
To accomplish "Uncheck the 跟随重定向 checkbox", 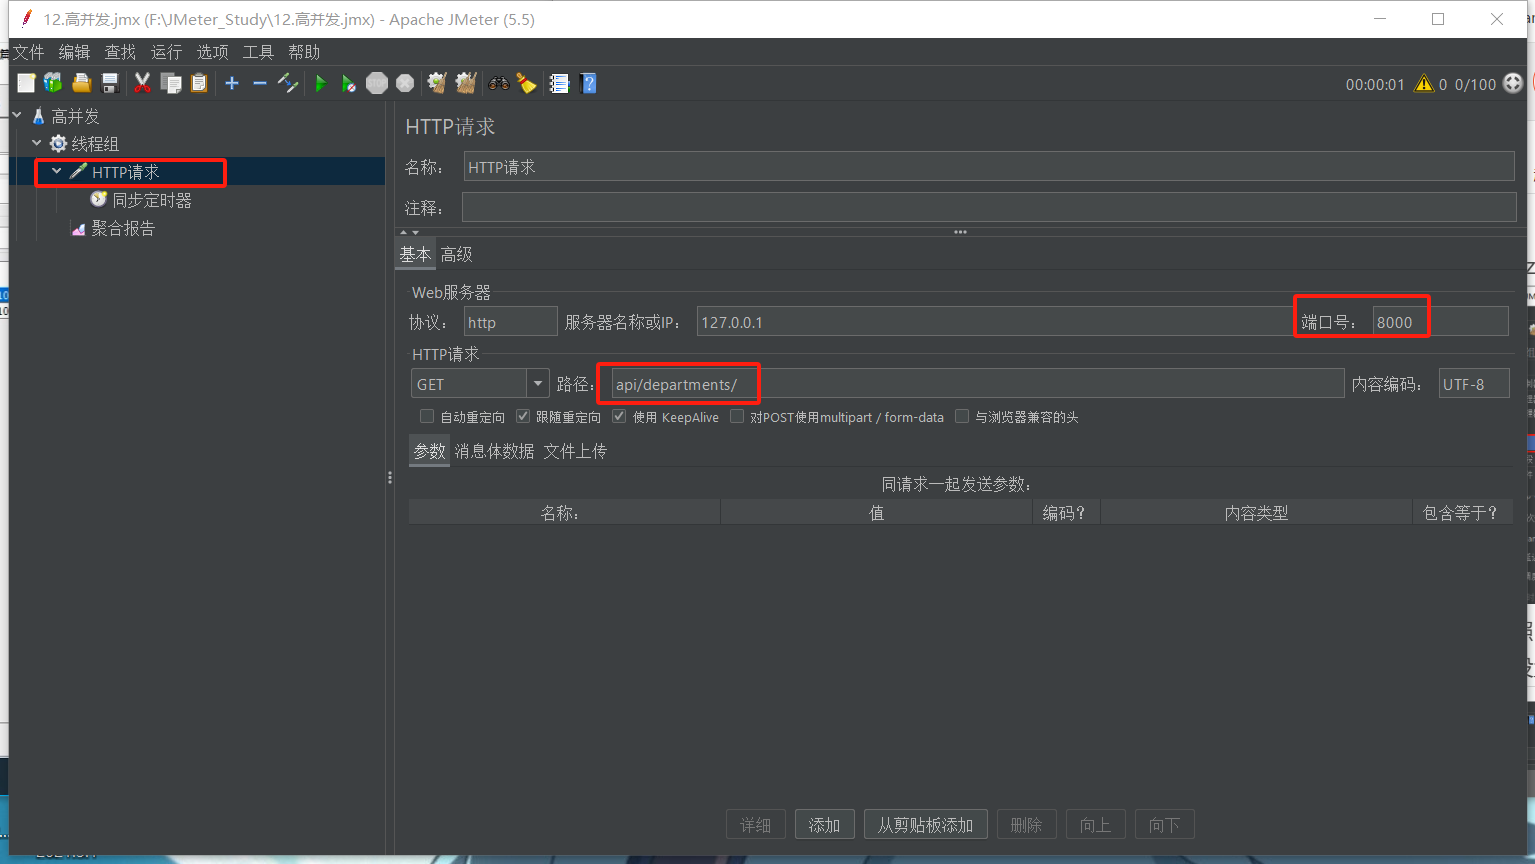I will [523, 416].
